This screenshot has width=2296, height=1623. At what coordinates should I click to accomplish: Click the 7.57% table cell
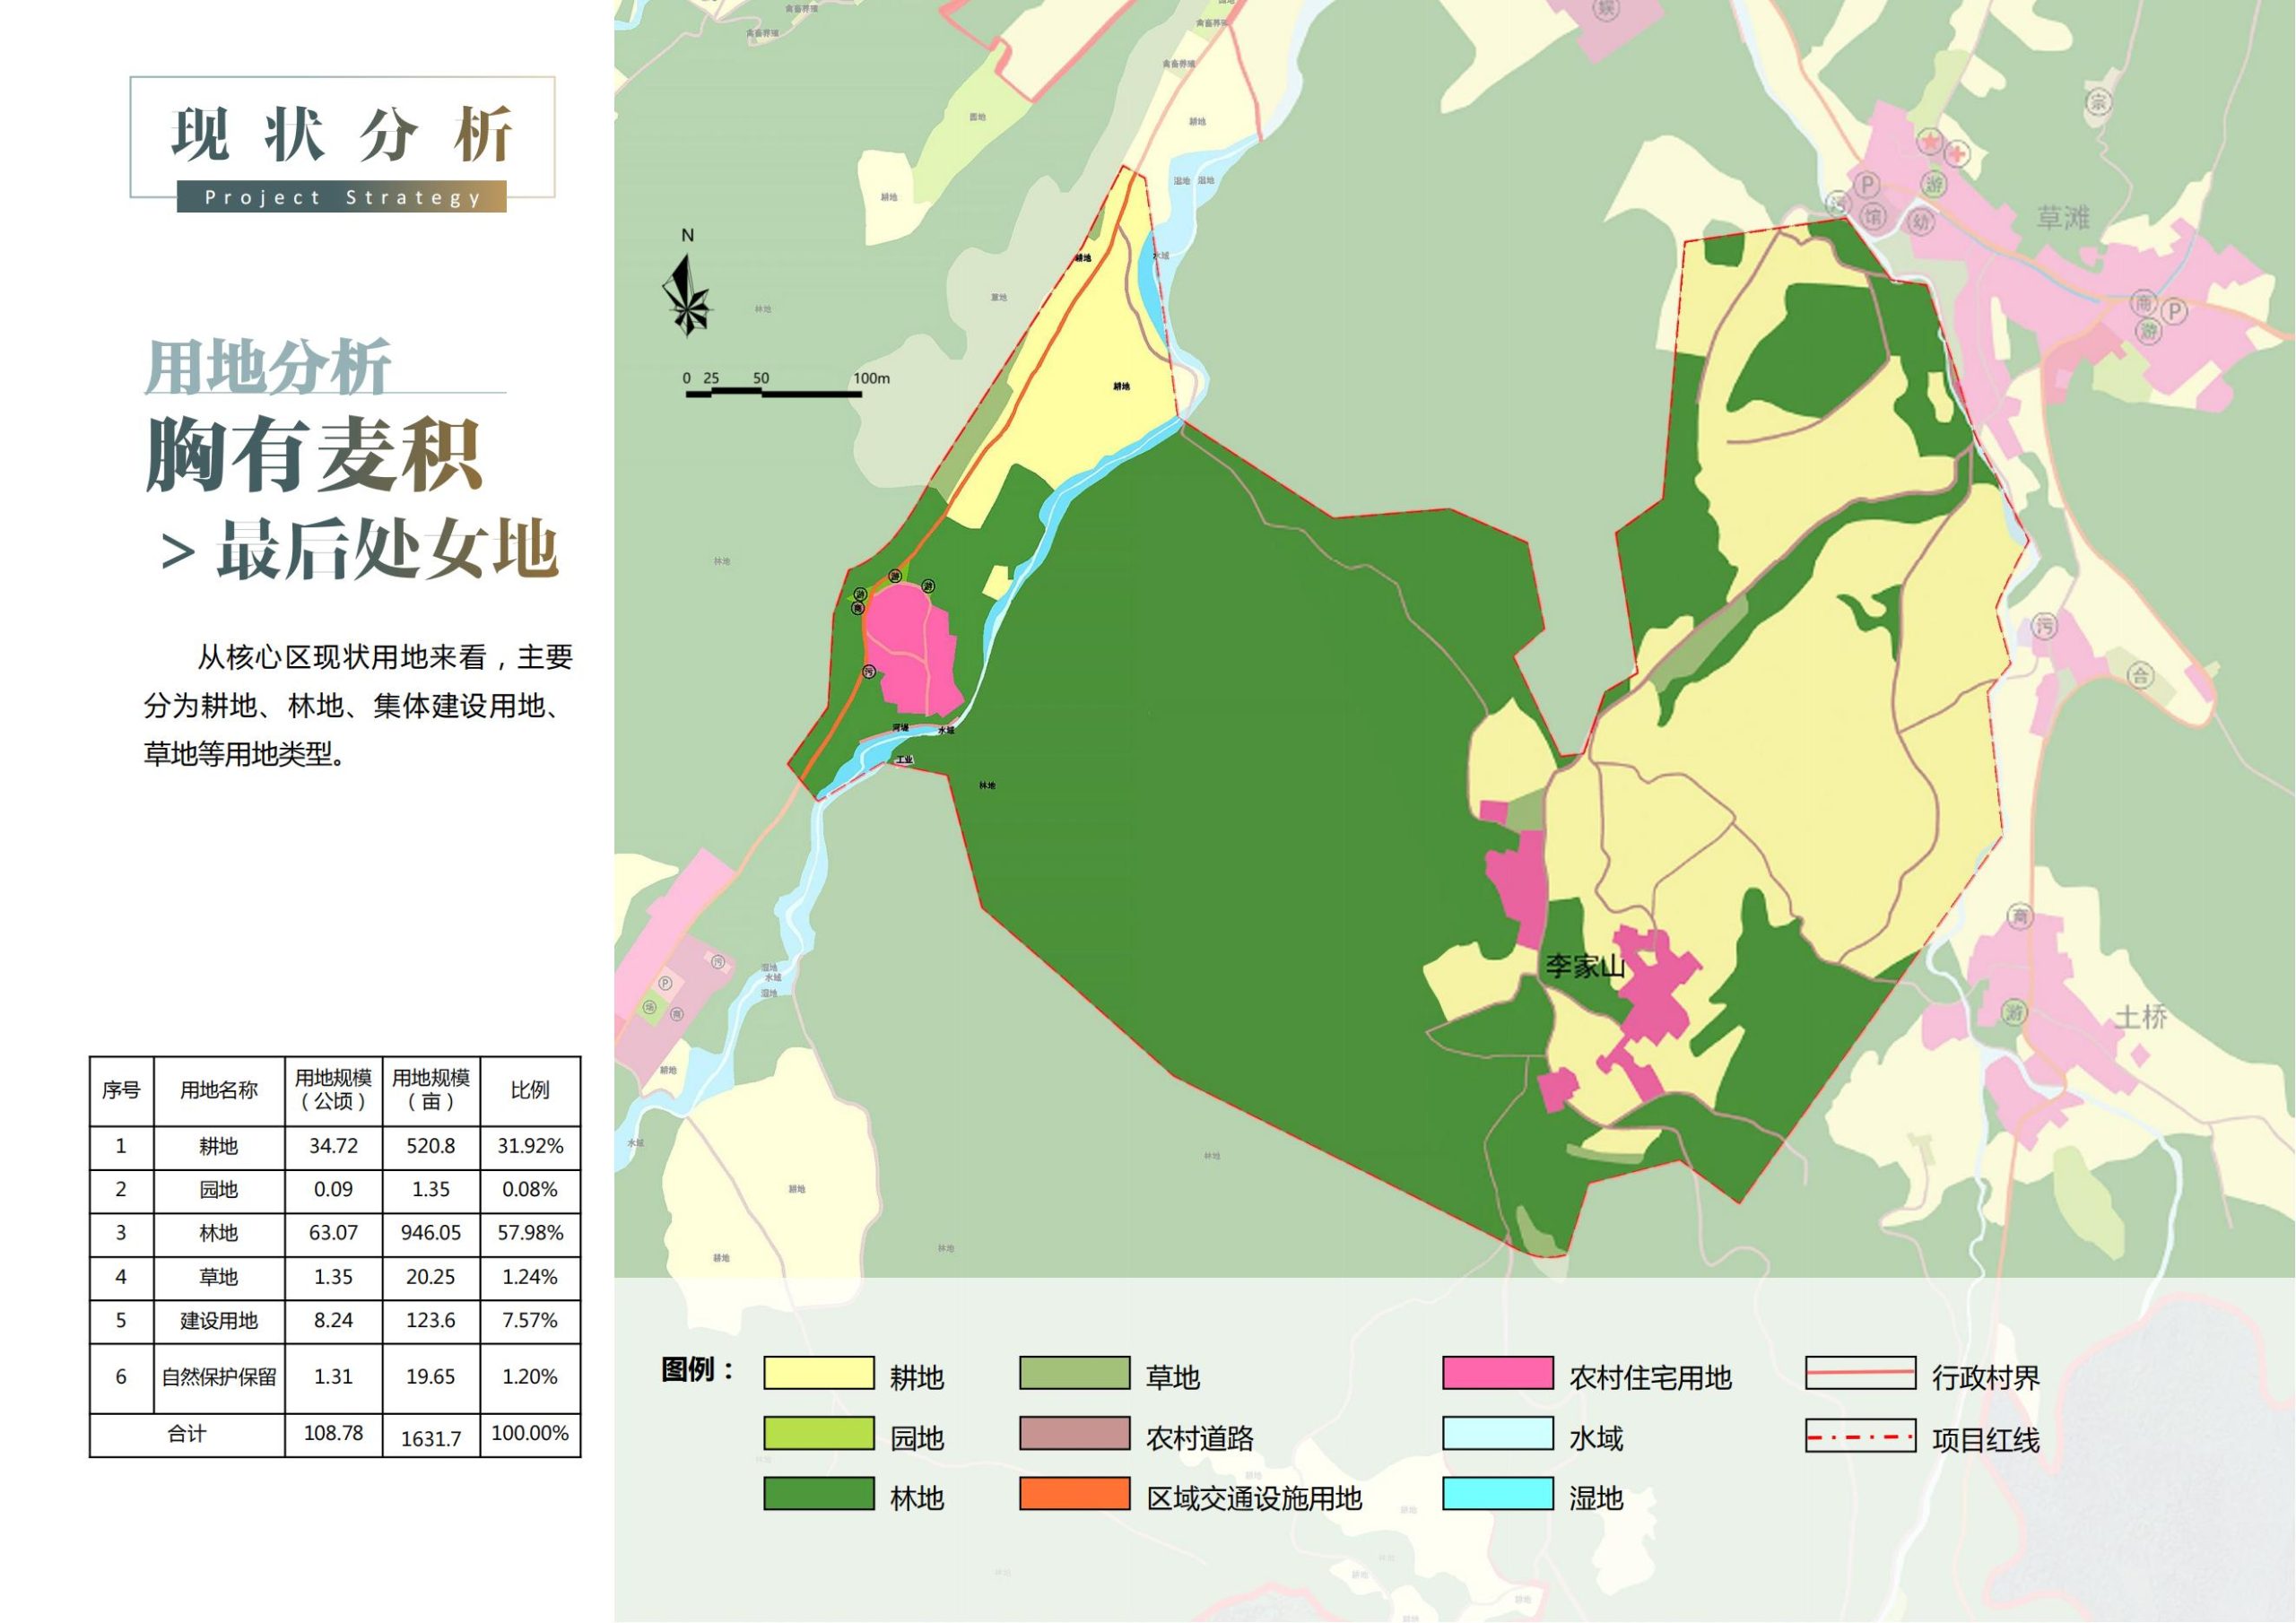tap(530, 1321)
